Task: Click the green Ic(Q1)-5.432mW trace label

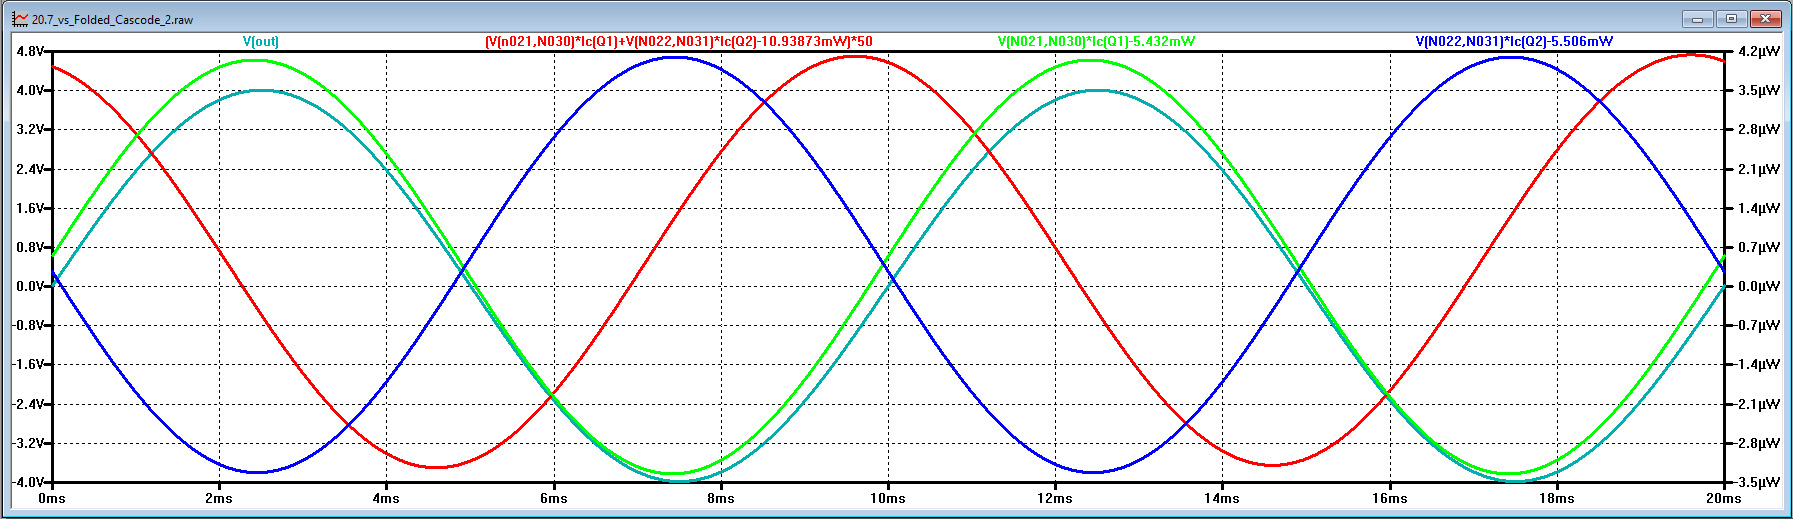Action: [x=1096, y=41]
